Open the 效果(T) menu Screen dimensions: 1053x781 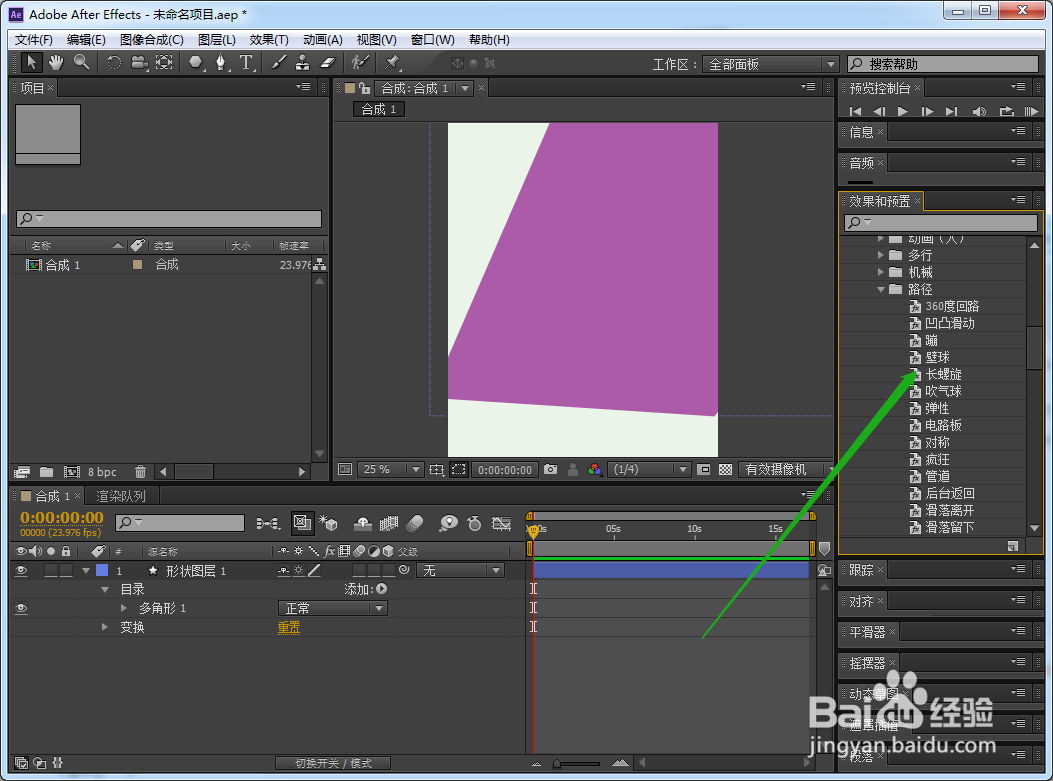coord(269,40)
